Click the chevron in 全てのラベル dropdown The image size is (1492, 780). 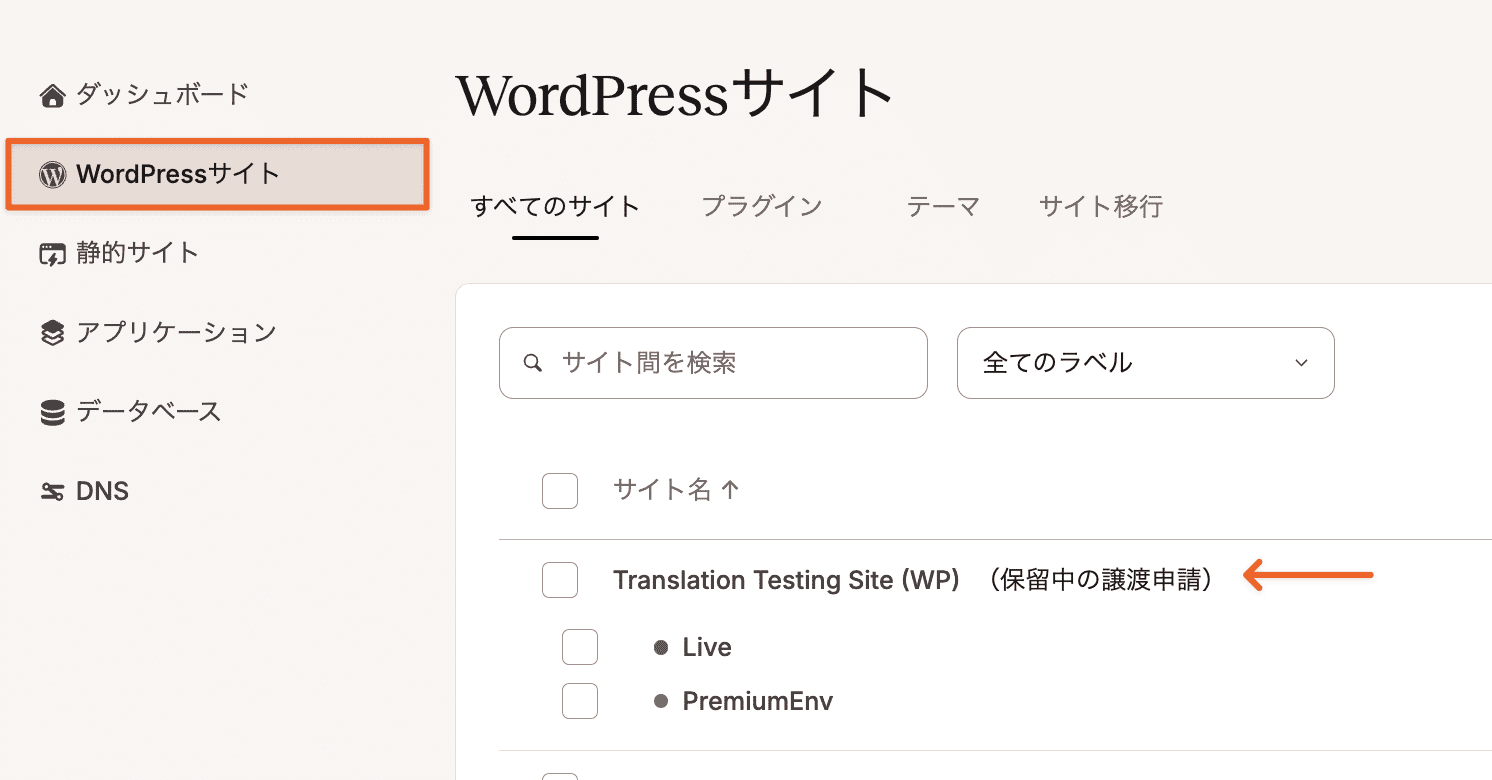(x=1301, y=363)
